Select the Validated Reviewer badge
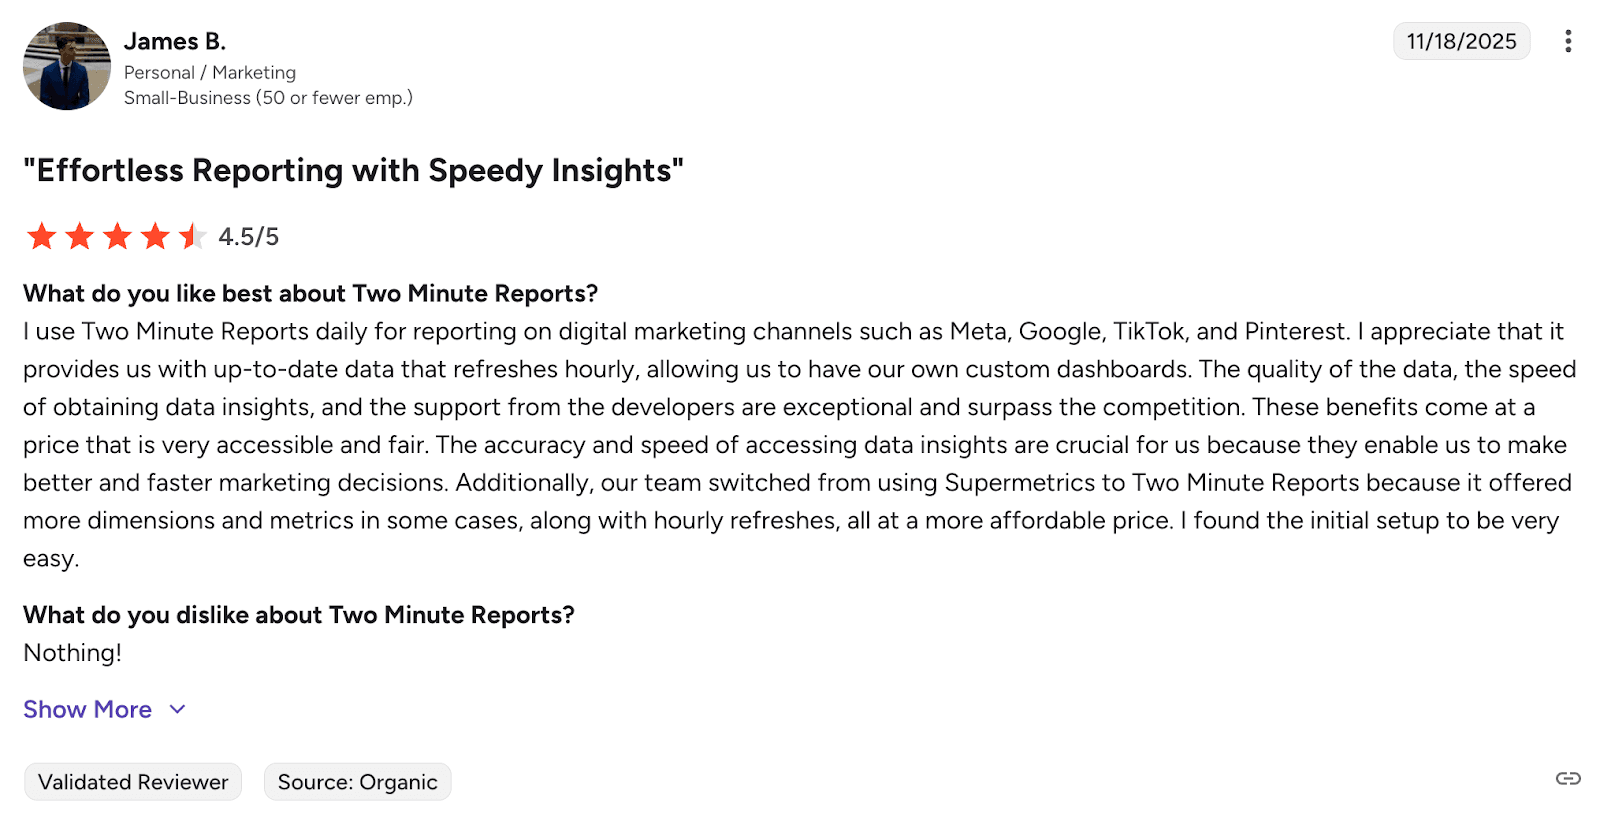Screen dimensions: 1600x821 [133, 782]
